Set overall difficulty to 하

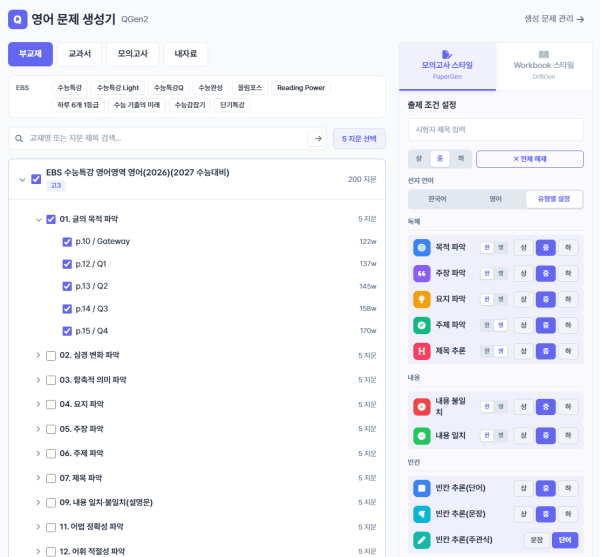coord(461,159)
